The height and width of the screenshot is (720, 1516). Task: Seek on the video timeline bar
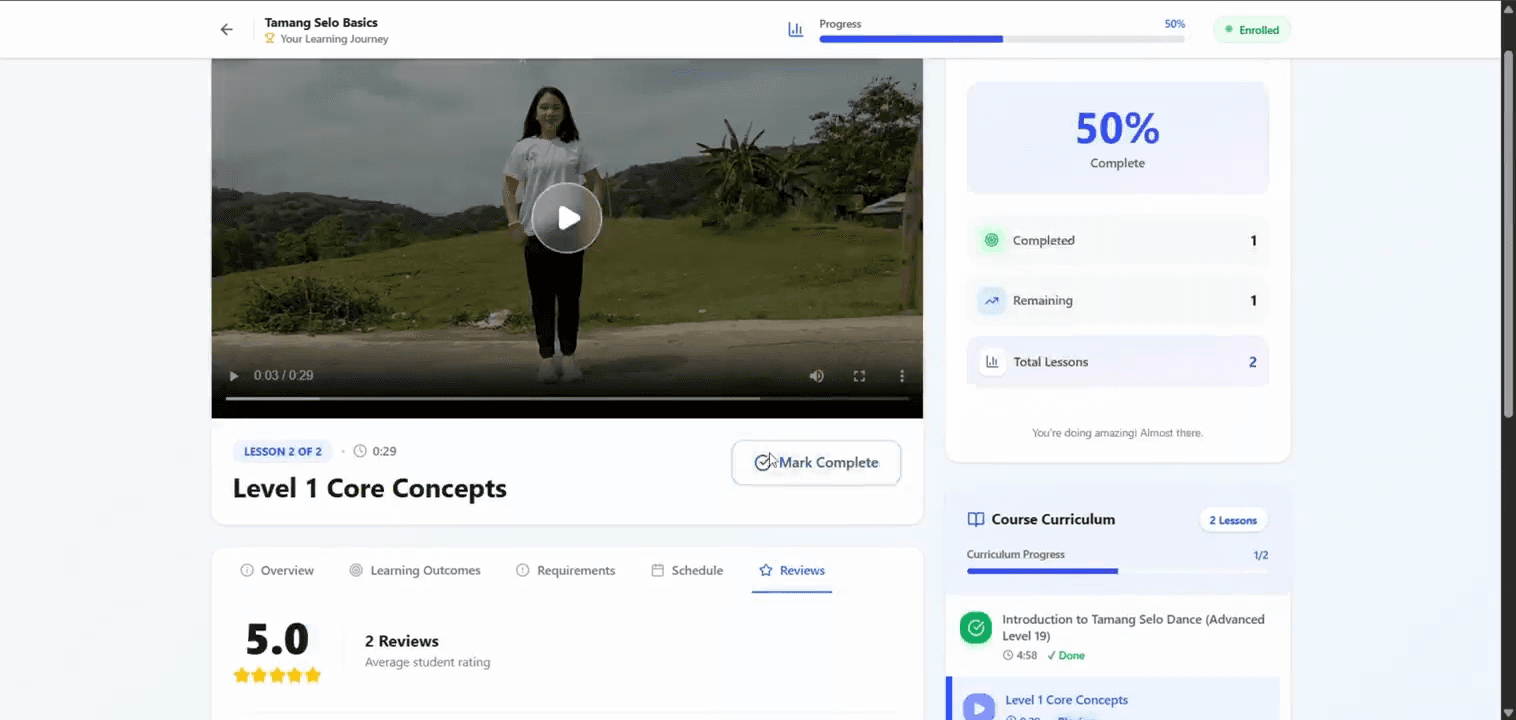[567, 398]
